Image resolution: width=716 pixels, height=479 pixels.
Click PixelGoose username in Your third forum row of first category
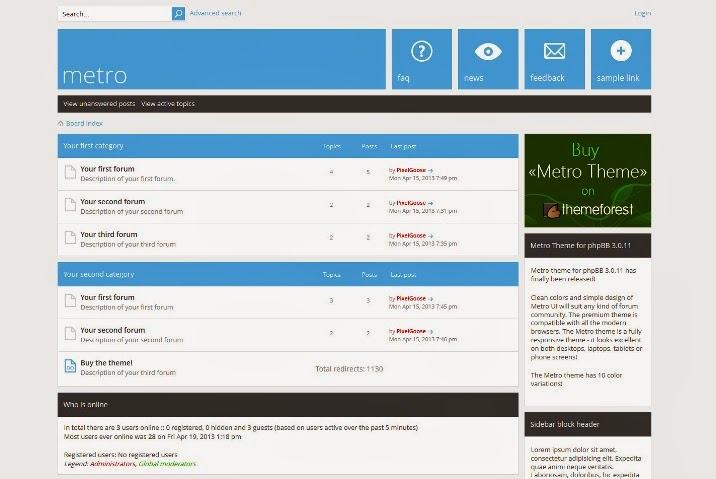[x=411, y=236]
